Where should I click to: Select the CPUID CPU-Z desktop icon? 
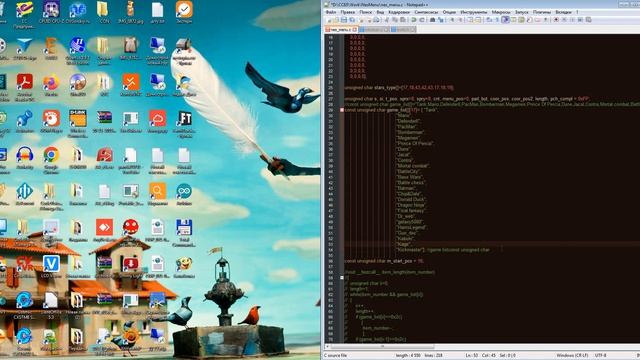(51, 12)
